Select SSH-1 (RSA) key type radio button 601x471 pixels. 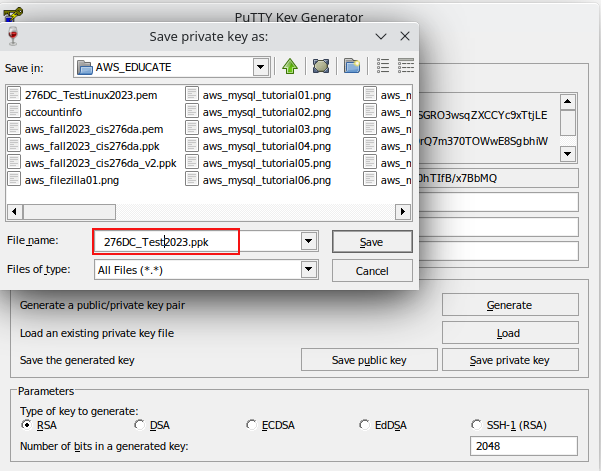click(476, 425)
